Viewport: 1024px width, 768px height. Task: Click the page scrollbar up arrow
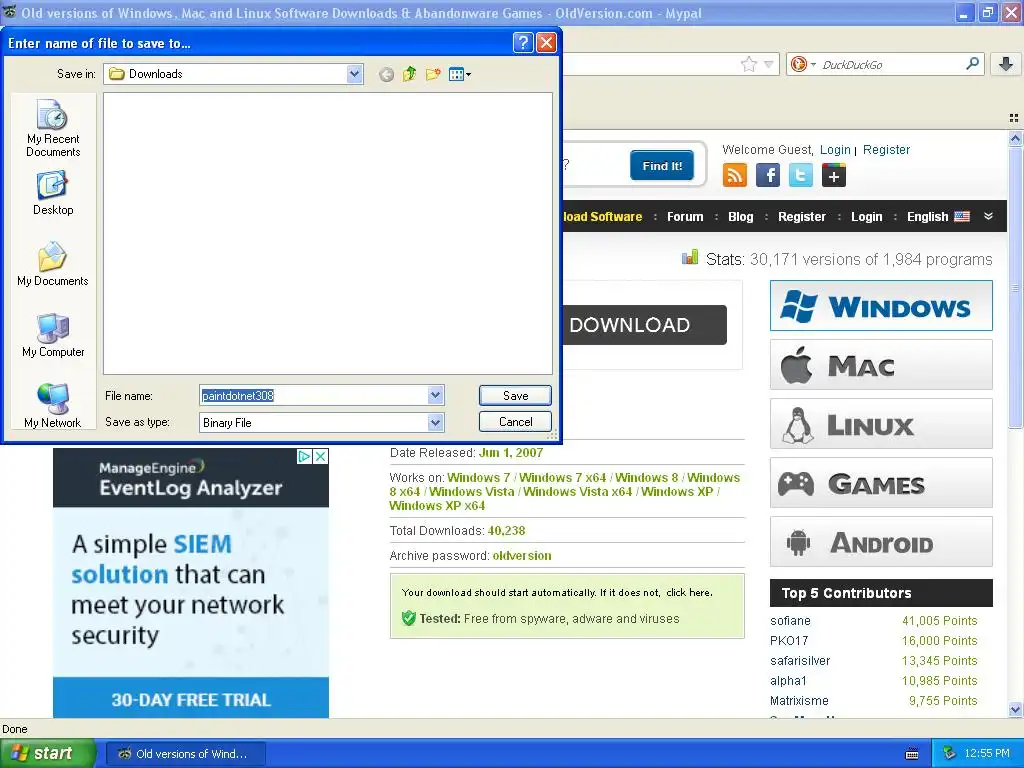(x=1015, y=138)
